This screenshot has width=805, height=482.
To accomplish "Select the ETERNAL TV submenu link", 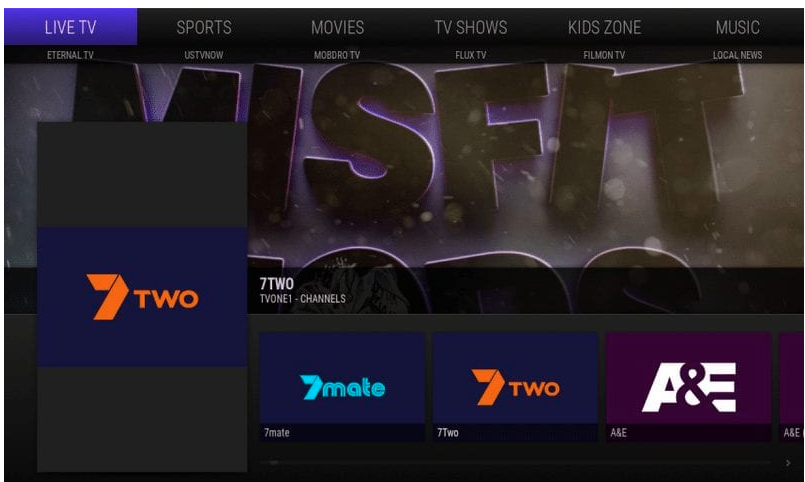I will click(70, 55).
